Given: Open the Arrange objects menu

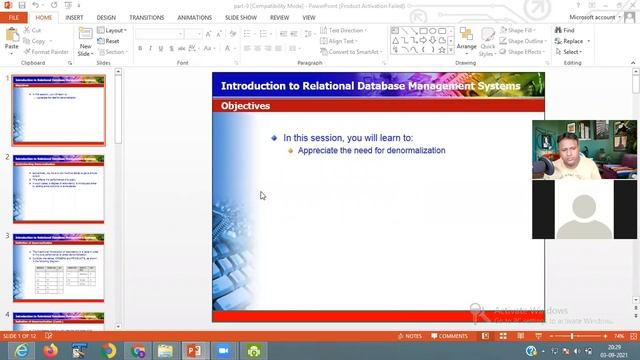Looking at the screenshot, I should (x=467, y=40).
